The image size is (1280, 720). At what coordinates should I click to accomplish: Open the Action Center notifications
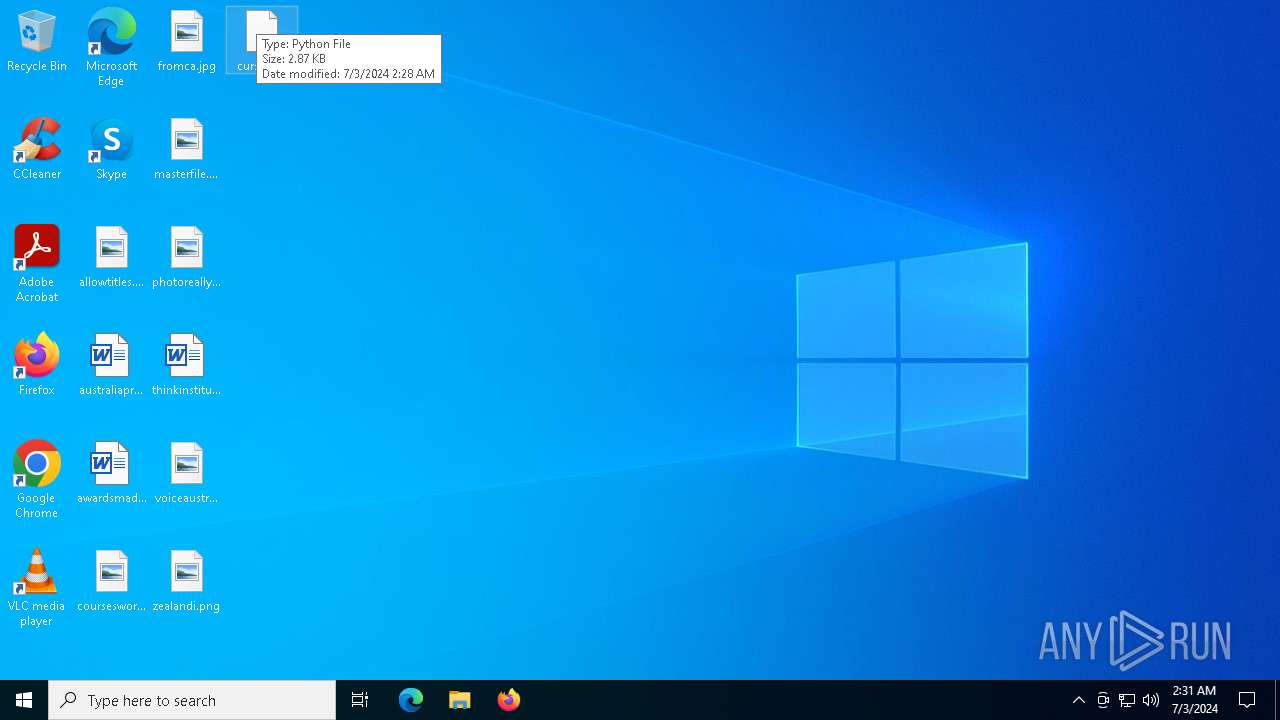pyautogui.click(x=1248, y=700)
